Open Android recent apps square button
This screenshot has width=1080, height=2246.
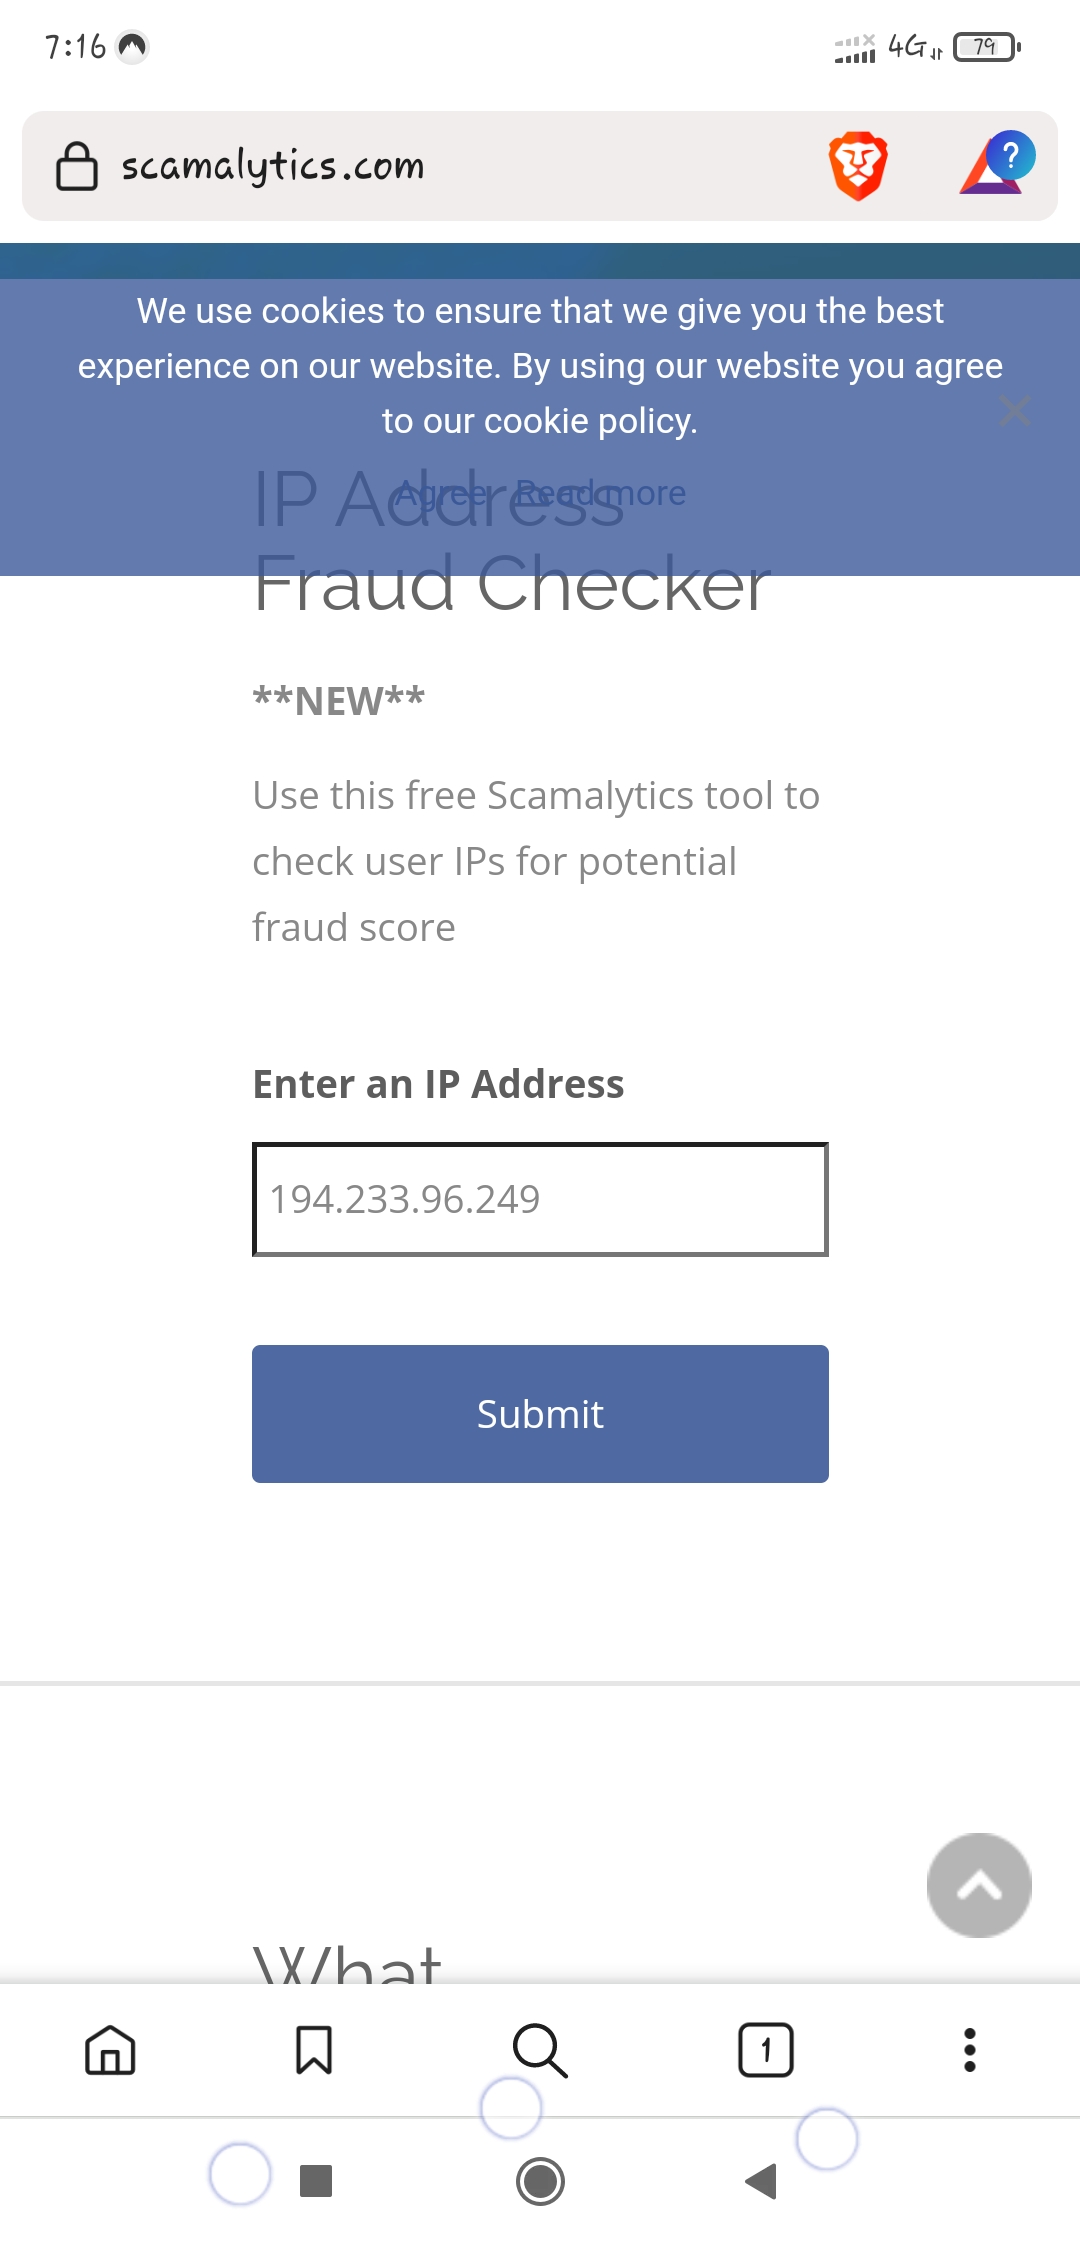[316, 2181]
